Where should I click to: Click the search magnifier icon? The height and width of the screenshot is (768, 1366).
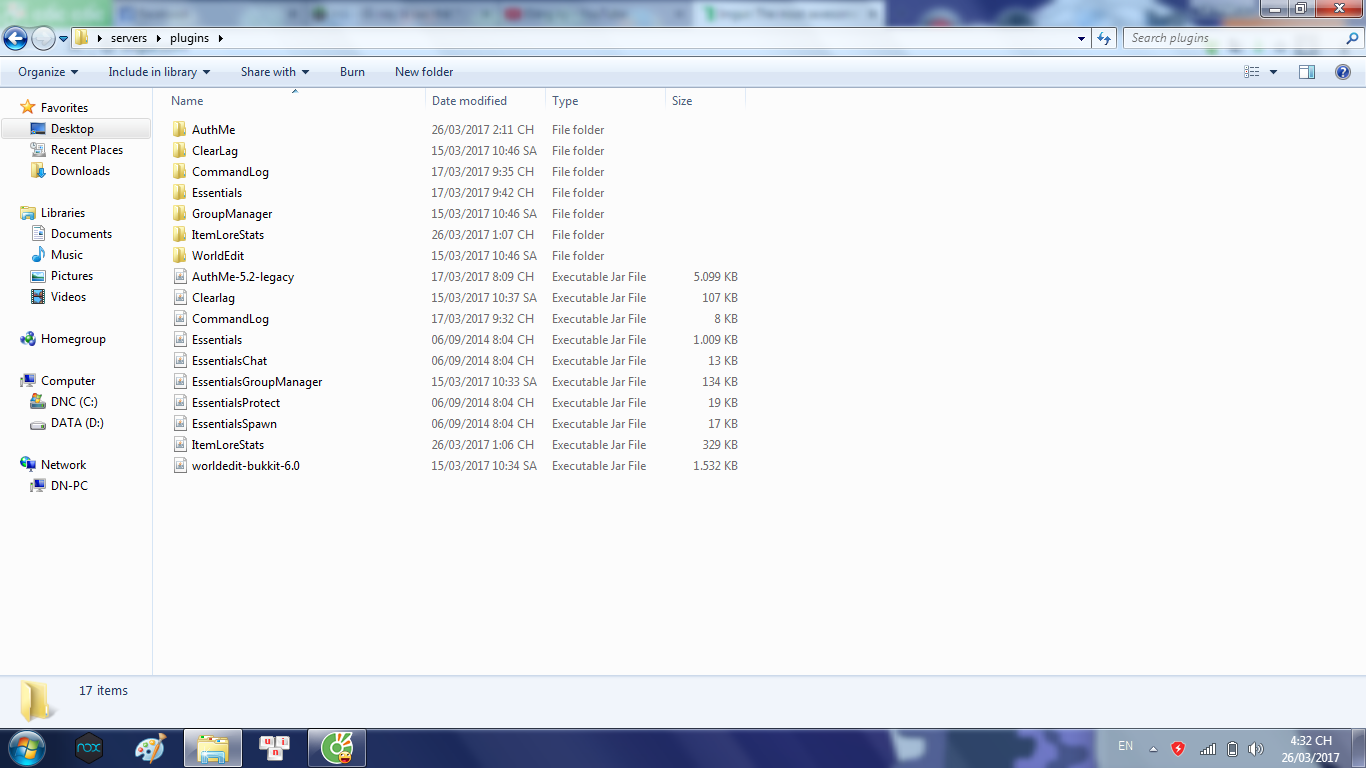click(1351, 38)
